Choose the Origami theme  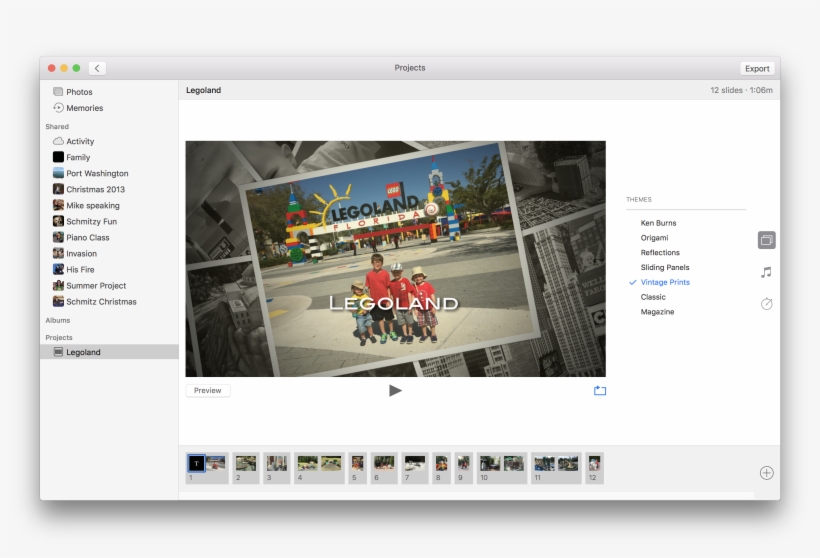point(654,237)
